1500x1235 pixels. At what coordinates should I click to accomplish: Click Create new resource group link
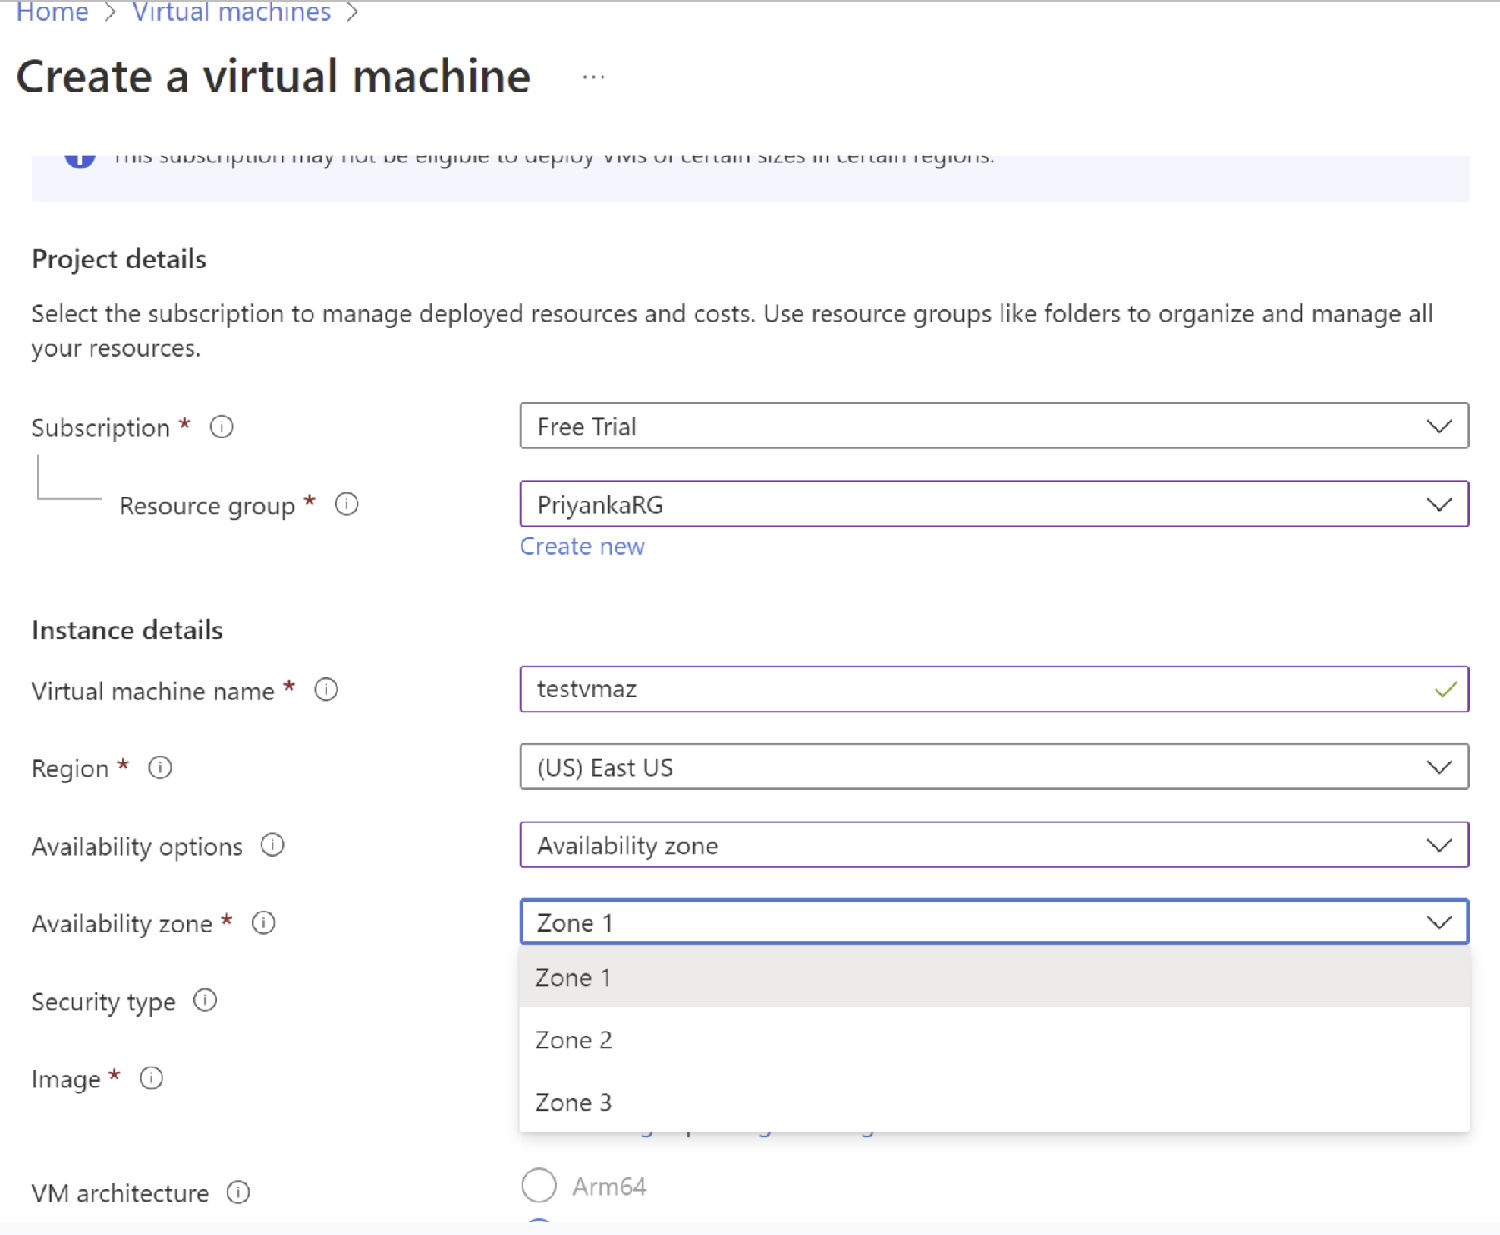pos(582,547)
